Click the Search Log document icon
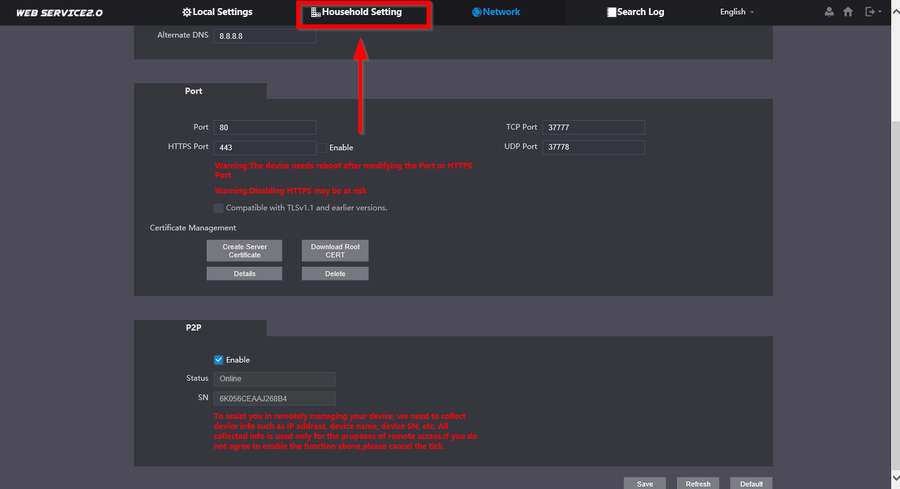 click(x=611, y=12)
